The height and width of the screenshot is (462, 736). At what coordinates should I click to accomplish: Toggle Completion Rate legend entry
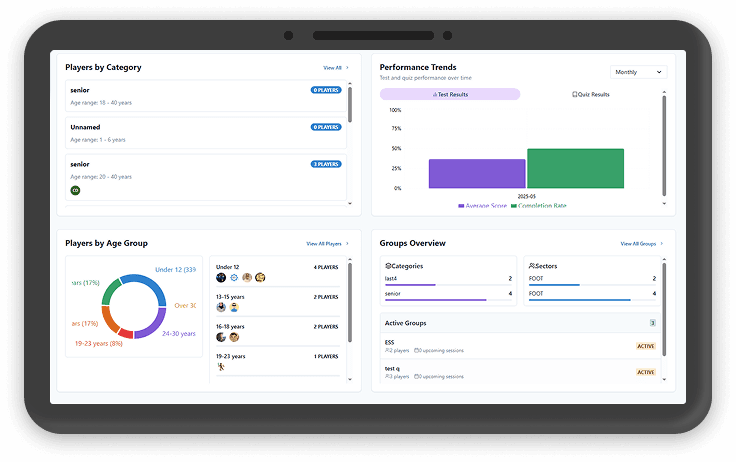tap(539, 206)
